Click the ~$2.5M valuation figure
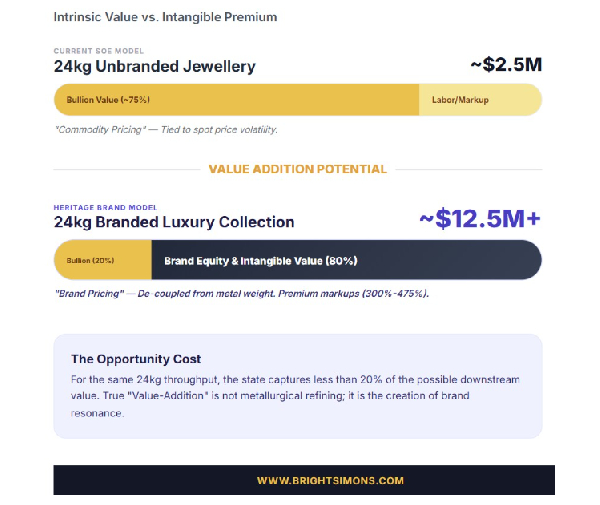The image size is (600, 505). point(505,66)
